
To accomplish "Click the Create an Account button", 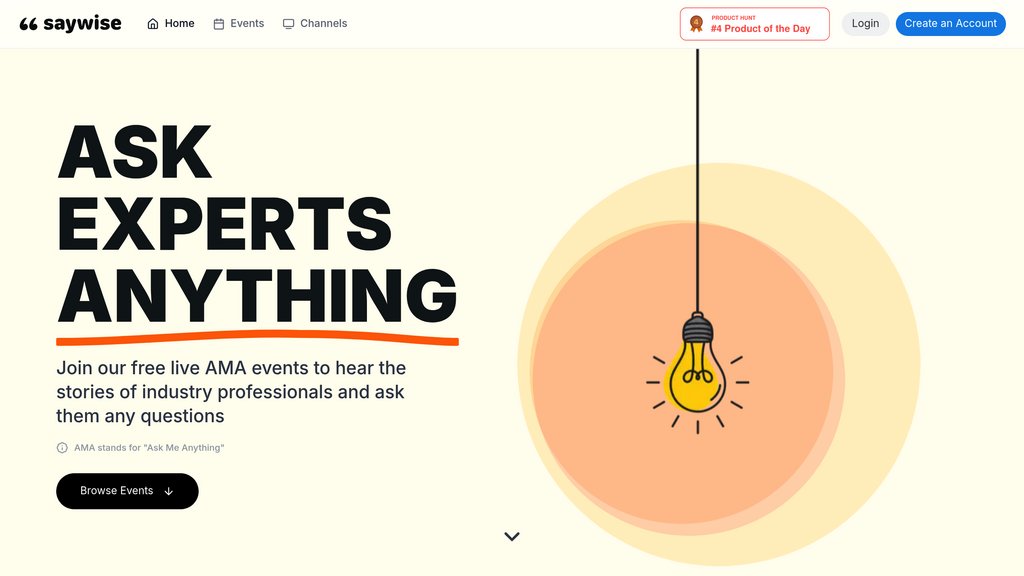I will pos(950,24).
